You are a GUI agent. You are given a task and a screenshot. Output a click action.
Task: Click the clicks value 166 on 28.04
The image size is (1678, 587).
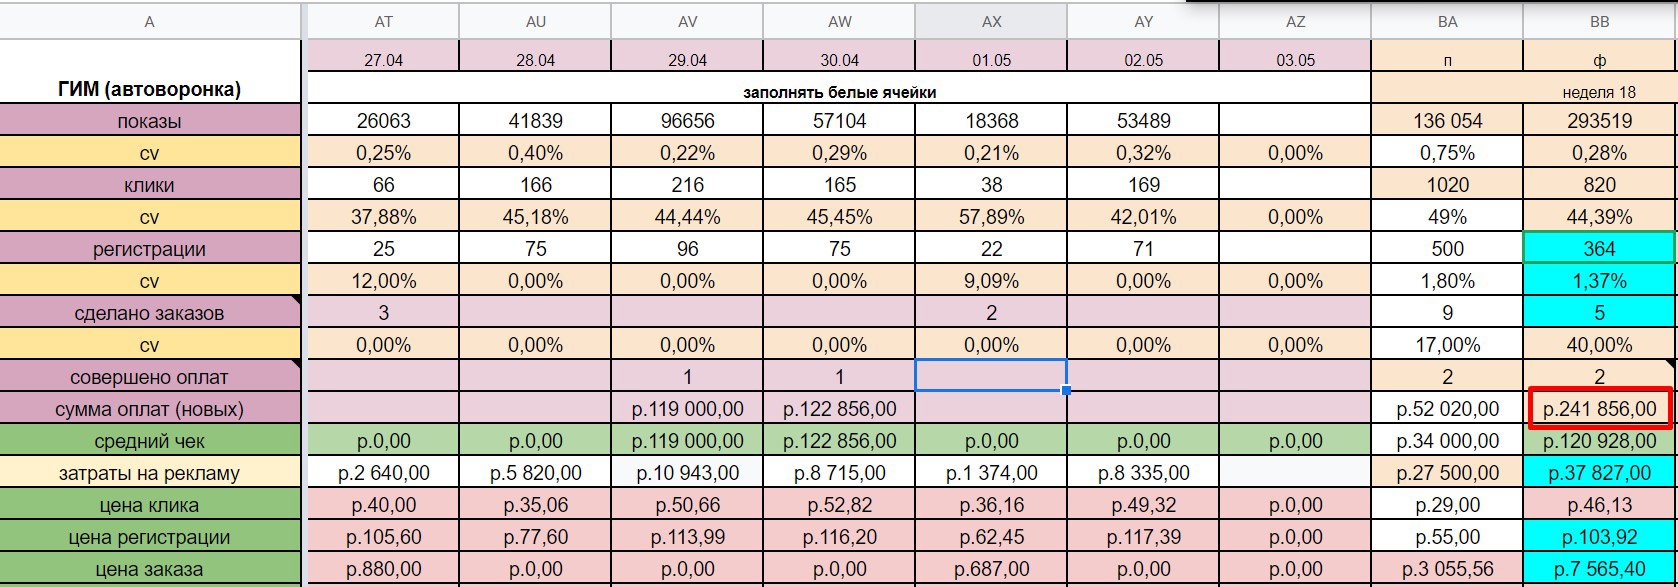[535, 185]
